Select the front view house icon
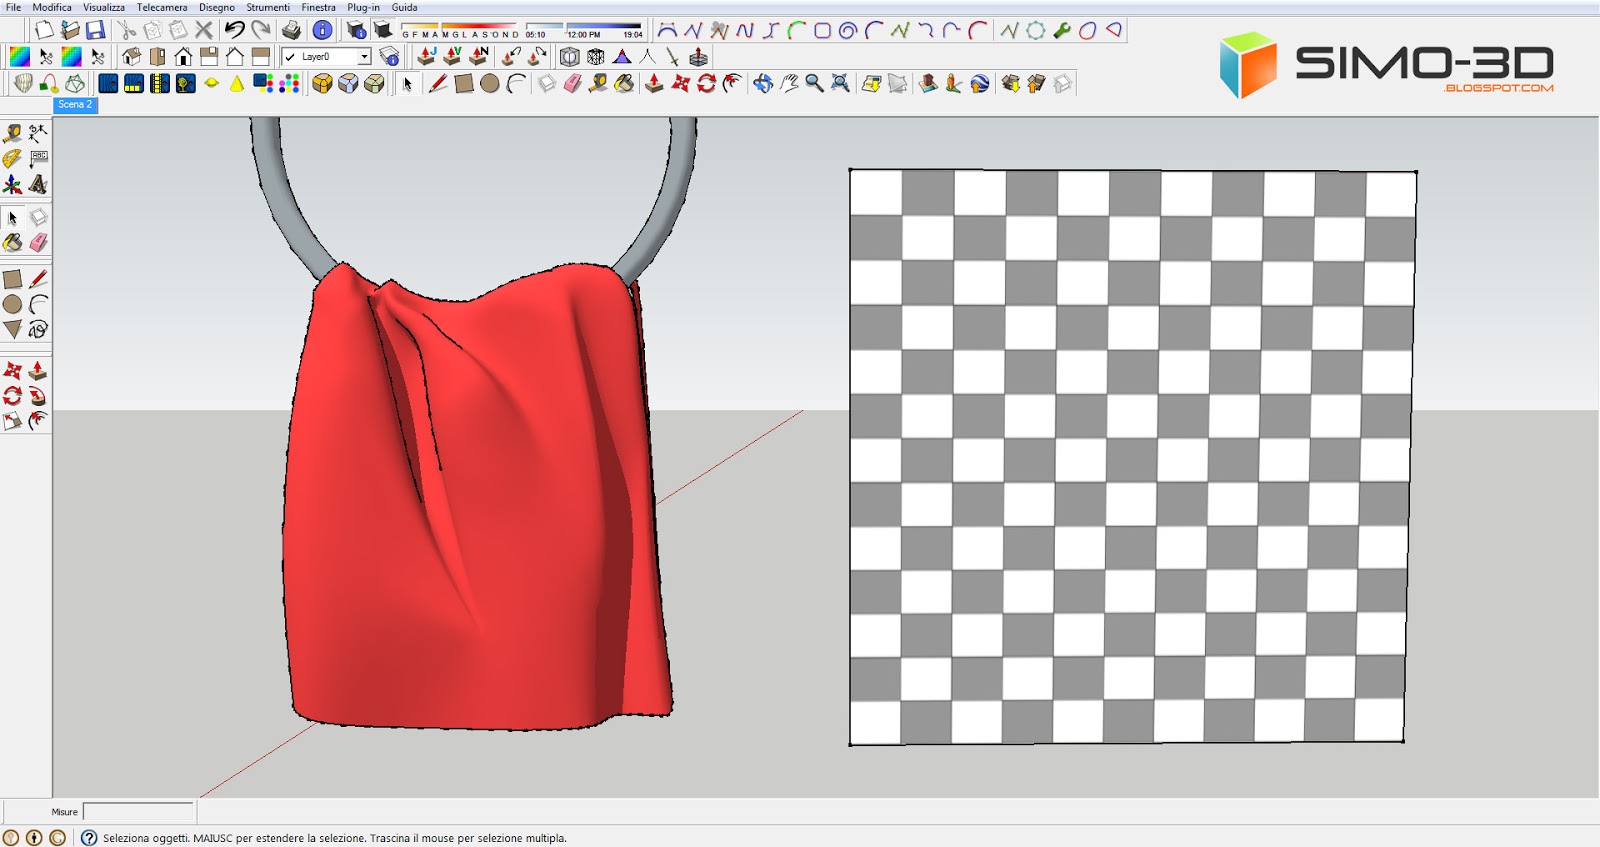 [x=183, y=57]
